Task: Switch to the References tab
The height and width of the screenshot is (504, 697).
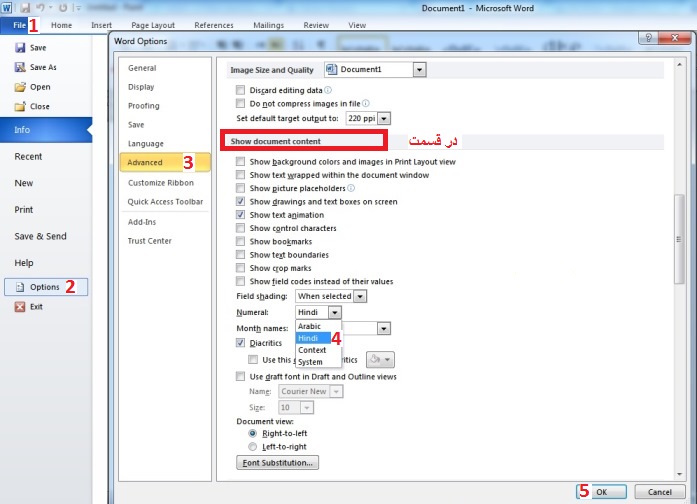Action: tap(214, 25)
